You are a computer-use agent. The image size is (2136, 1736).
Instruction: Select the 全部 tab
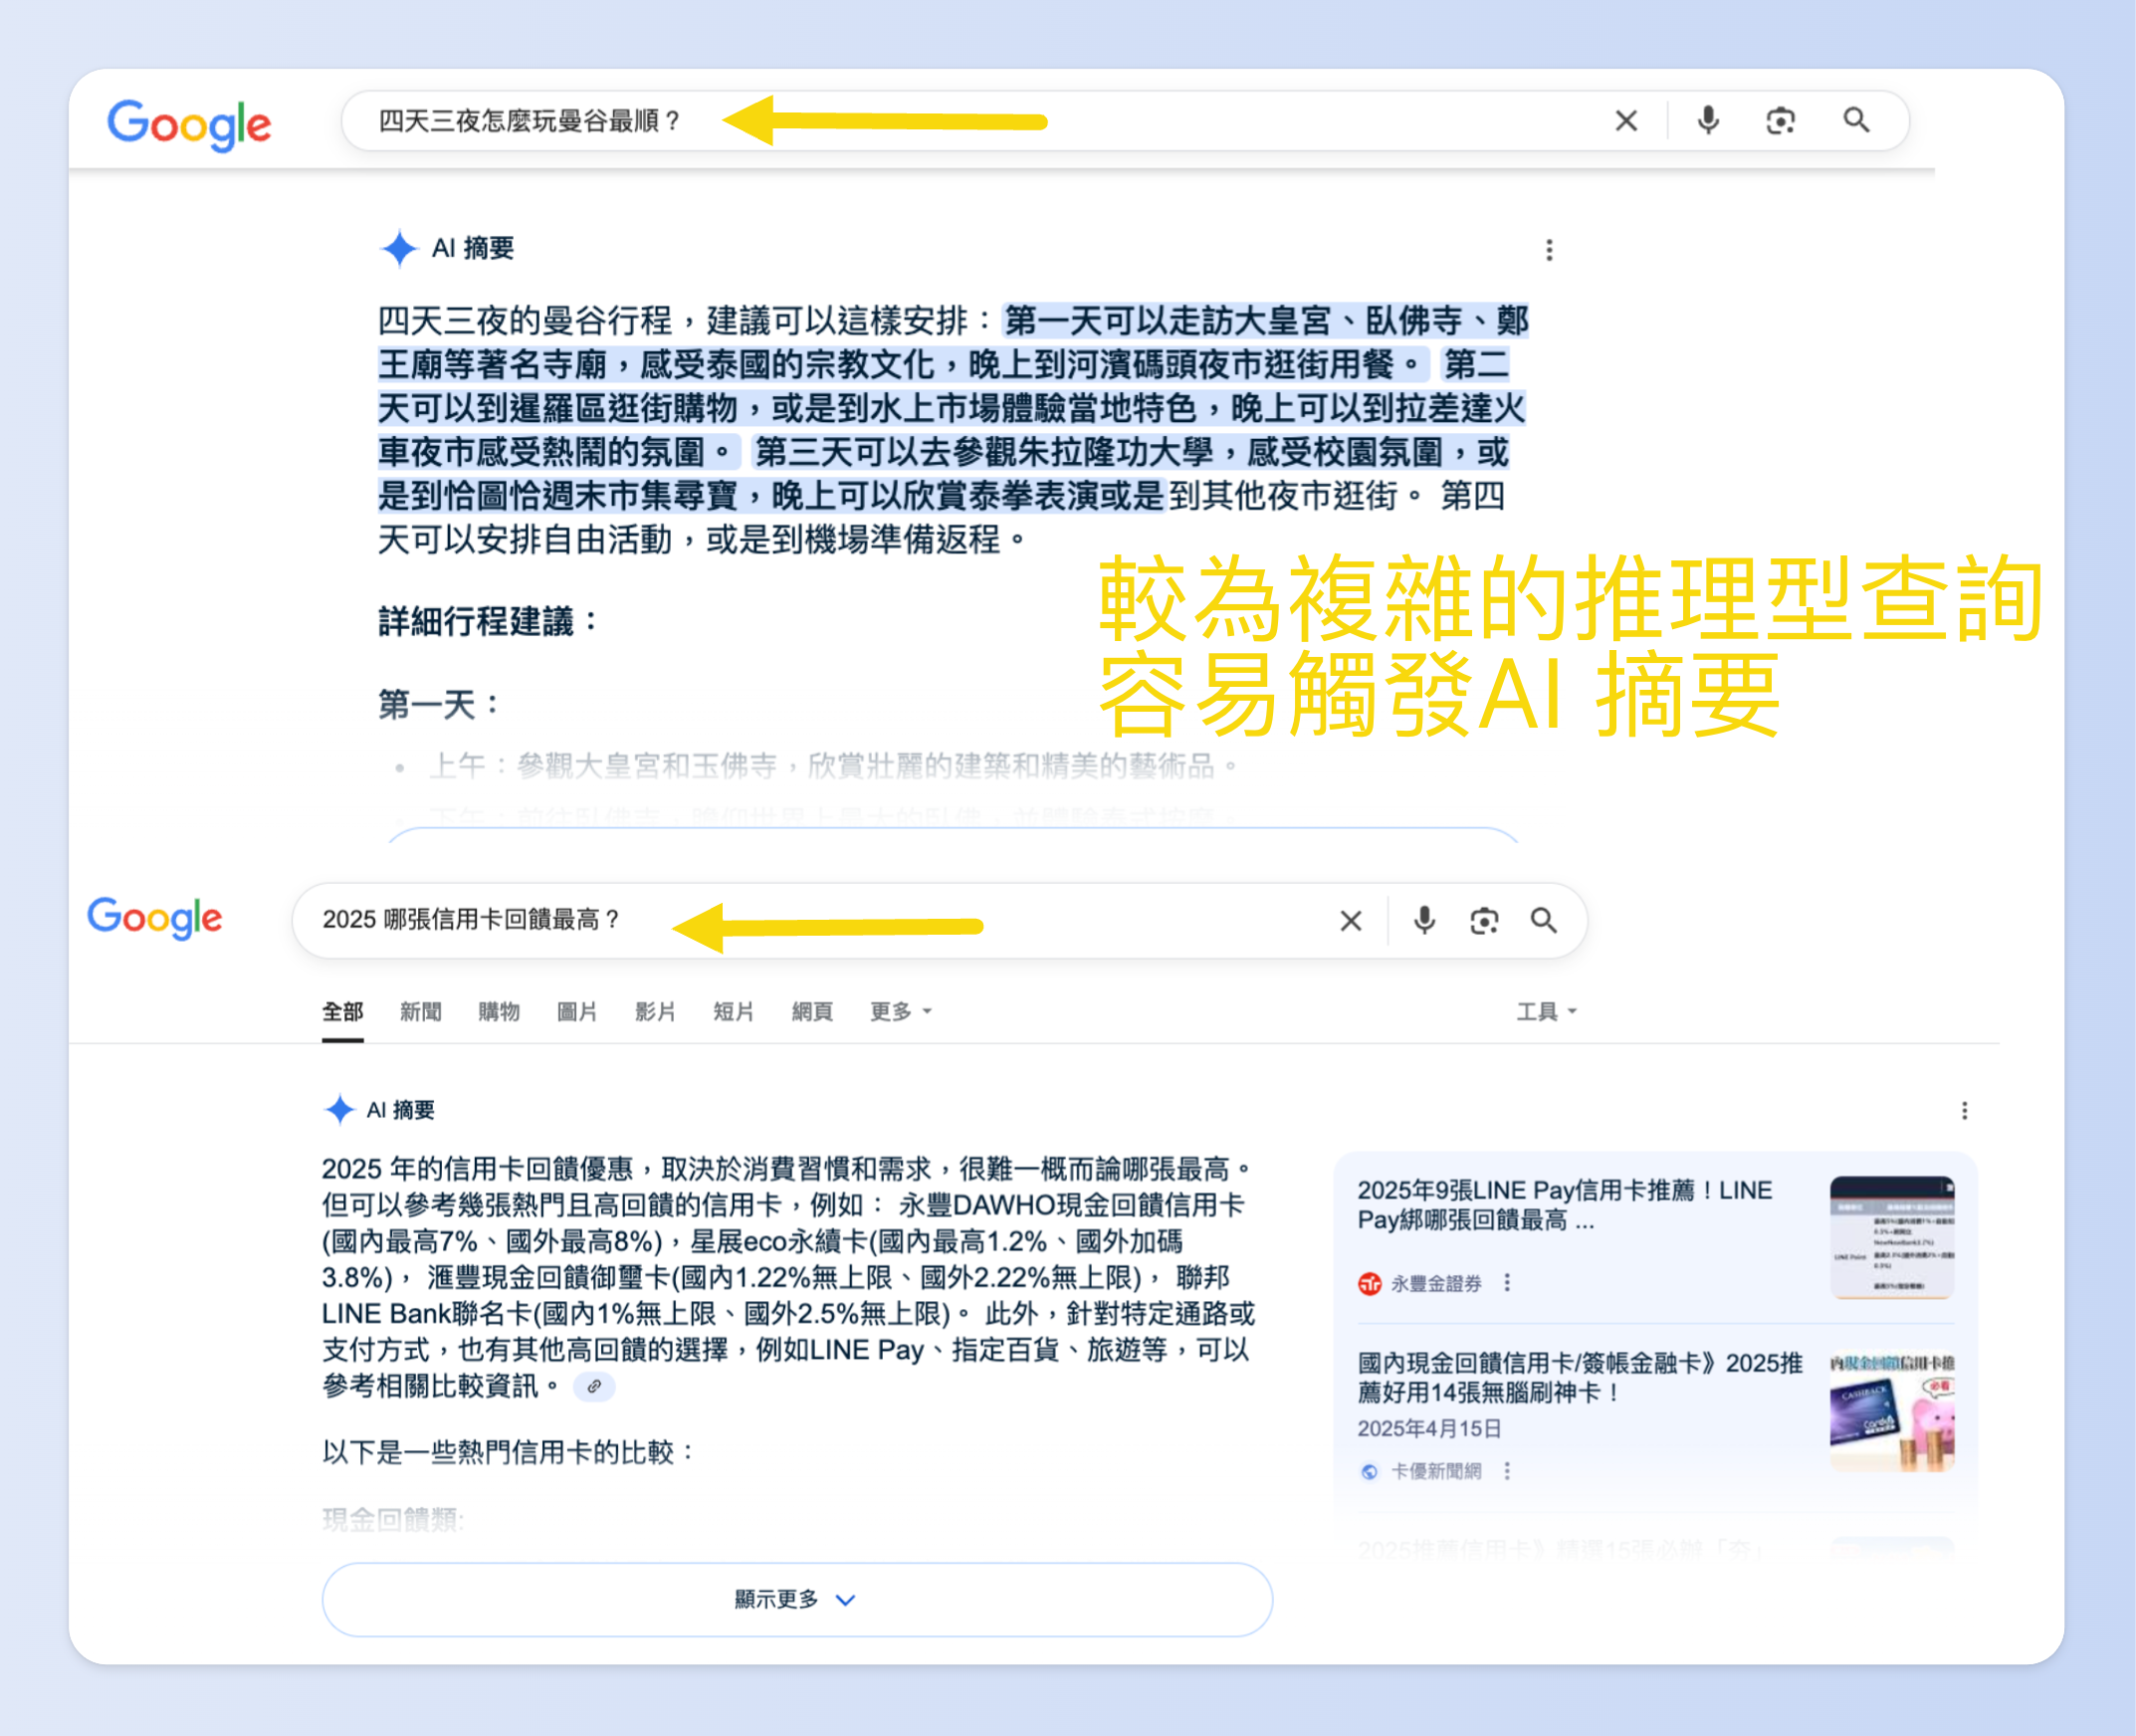[x=342, y=1012]
